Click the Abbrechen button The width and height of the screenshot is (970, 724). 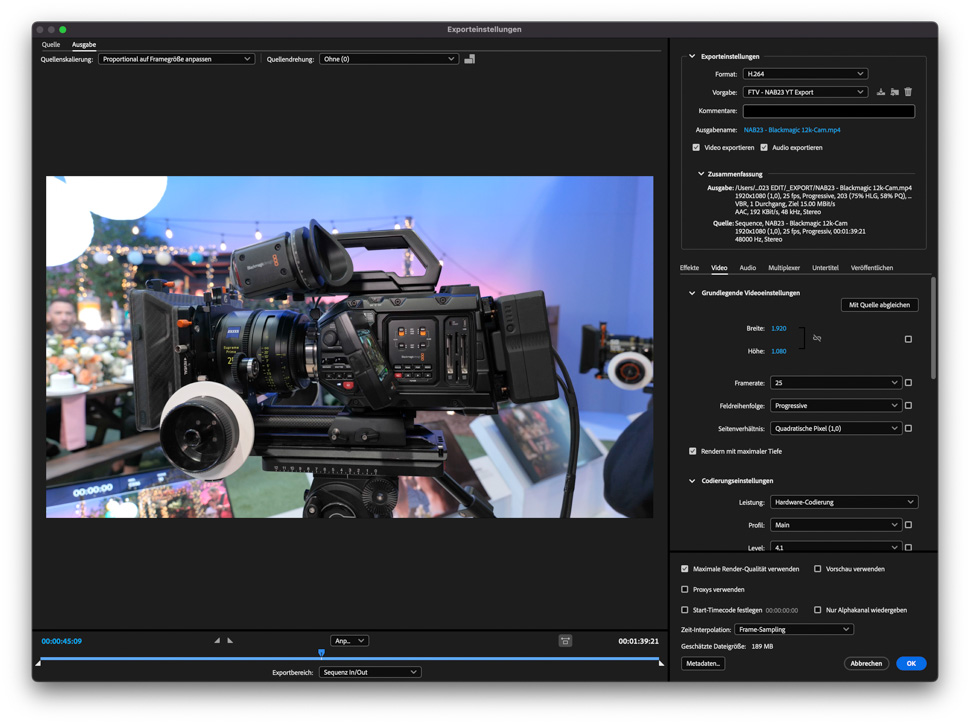pyautogui.click(x=866, y=663)
